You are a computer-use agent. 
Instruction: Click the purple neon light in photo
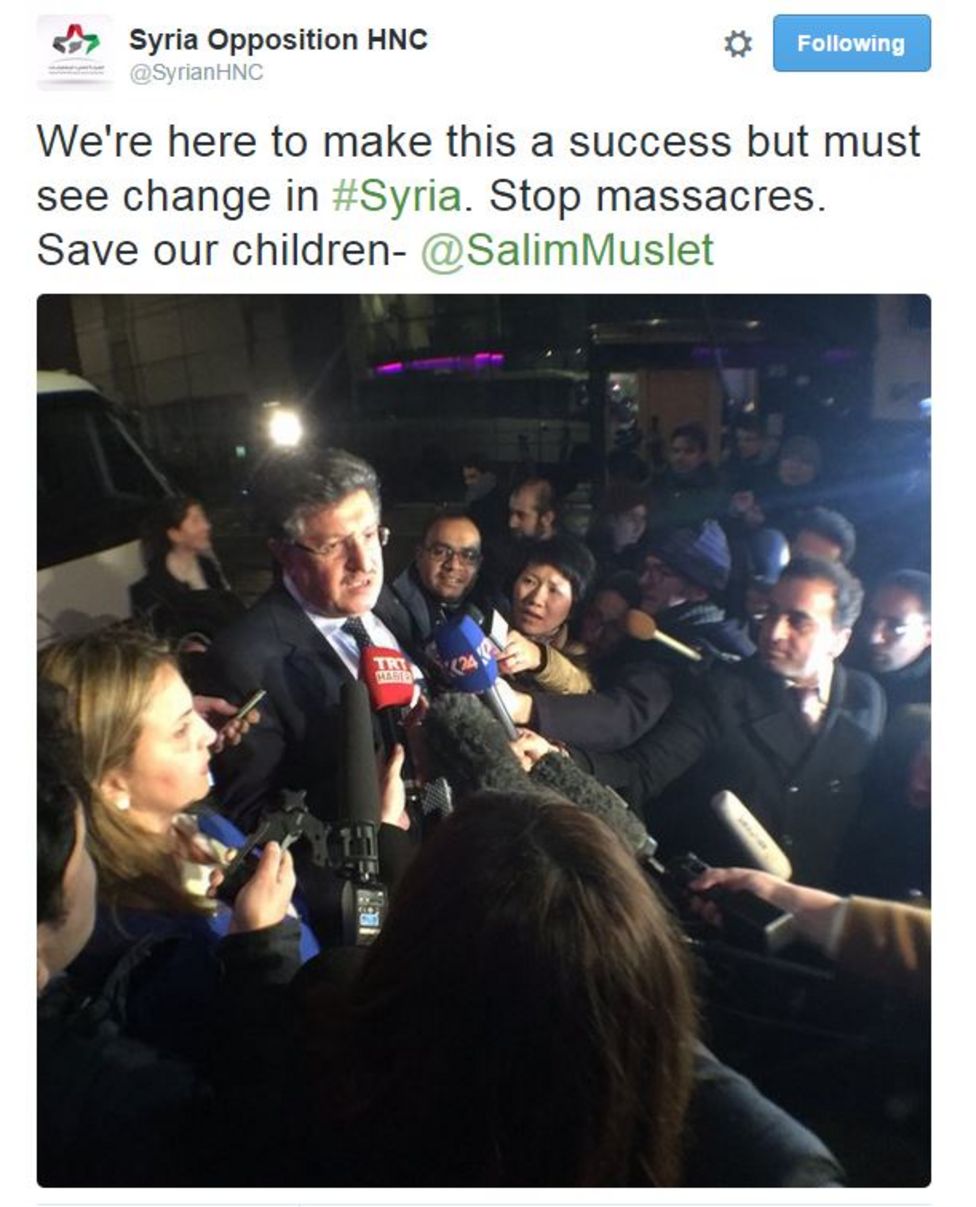(439, 363)
